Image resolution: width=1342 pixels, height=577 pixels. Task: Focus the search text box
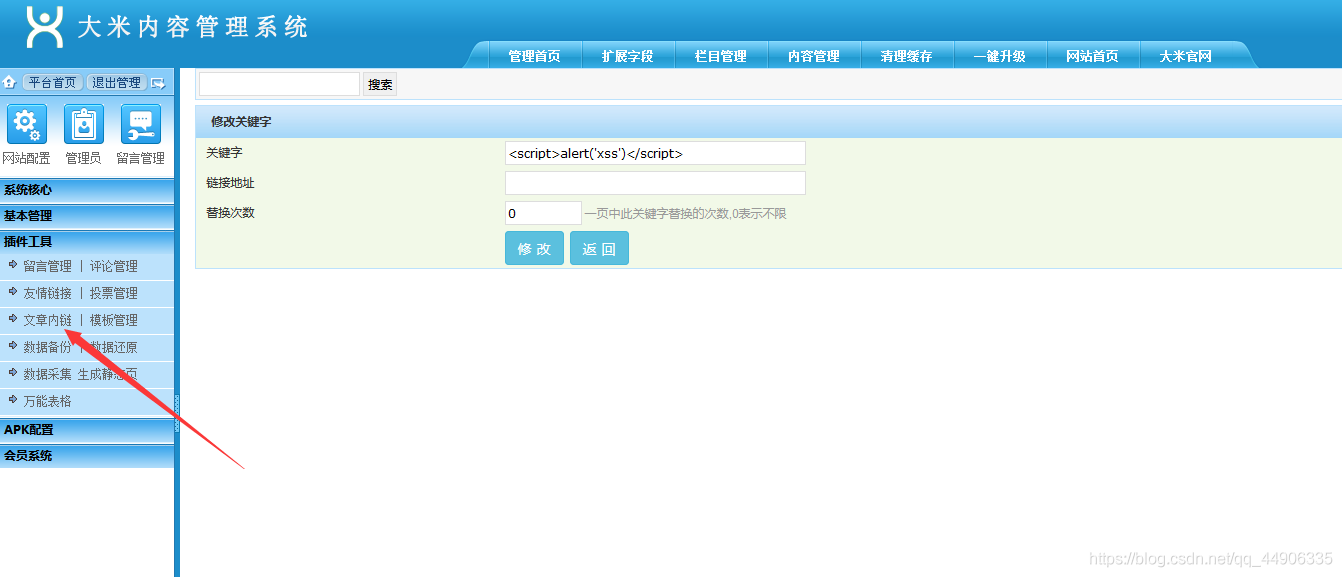[x=279, y=84]
